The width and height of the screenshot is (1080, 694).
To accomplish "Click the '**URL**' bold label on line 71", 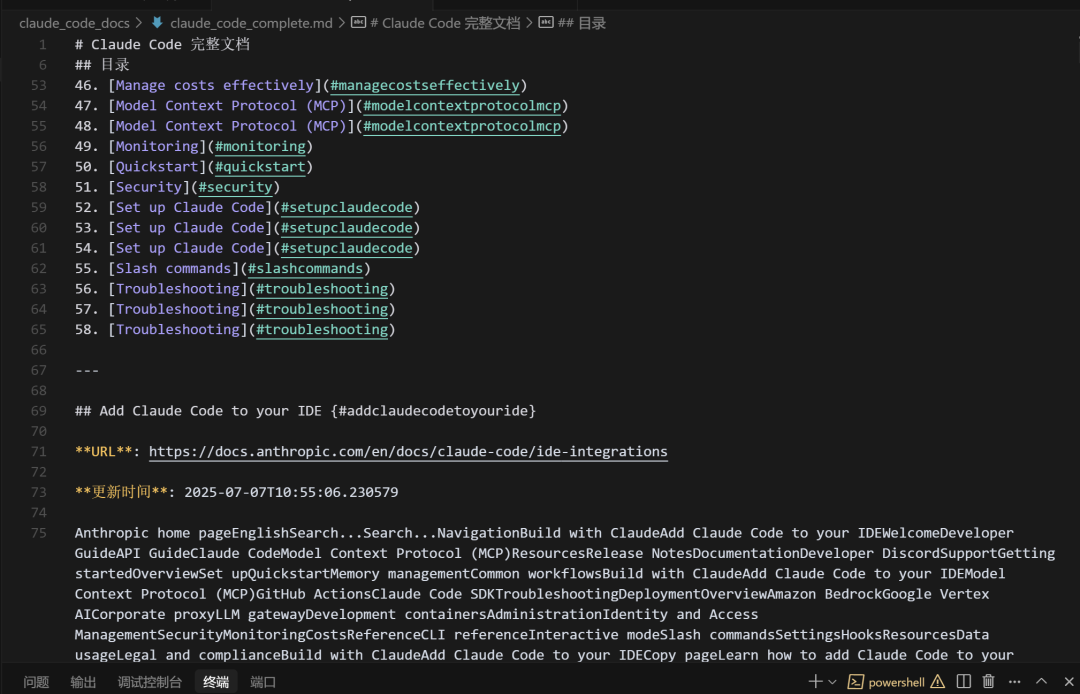I will coord(103,452).
